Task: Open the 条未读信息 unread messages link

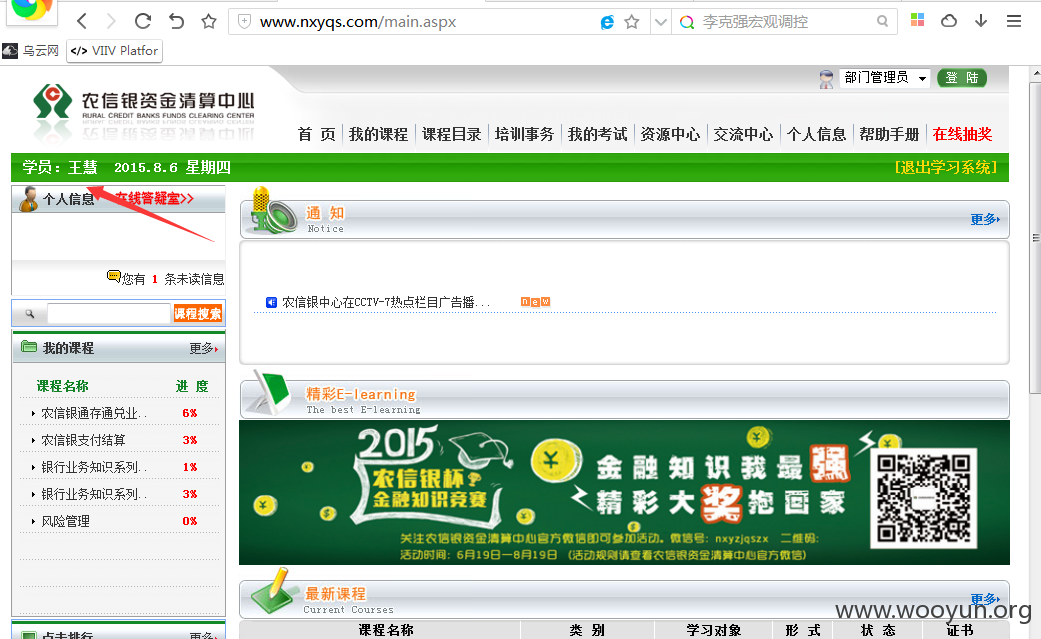Action: (194, 279)
